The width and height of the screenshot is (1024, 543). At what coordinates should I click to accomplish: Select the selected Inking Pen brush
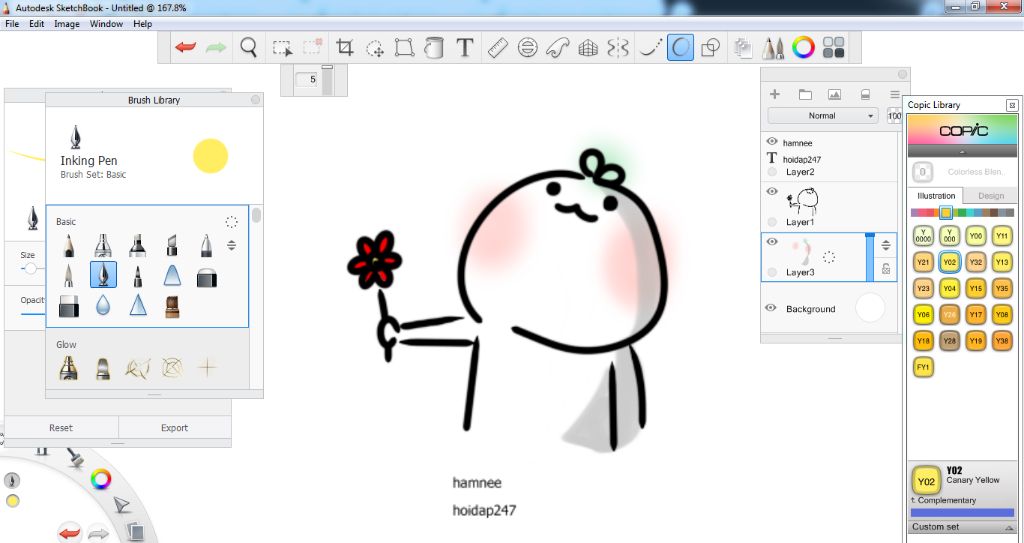(x=103, y=275)
